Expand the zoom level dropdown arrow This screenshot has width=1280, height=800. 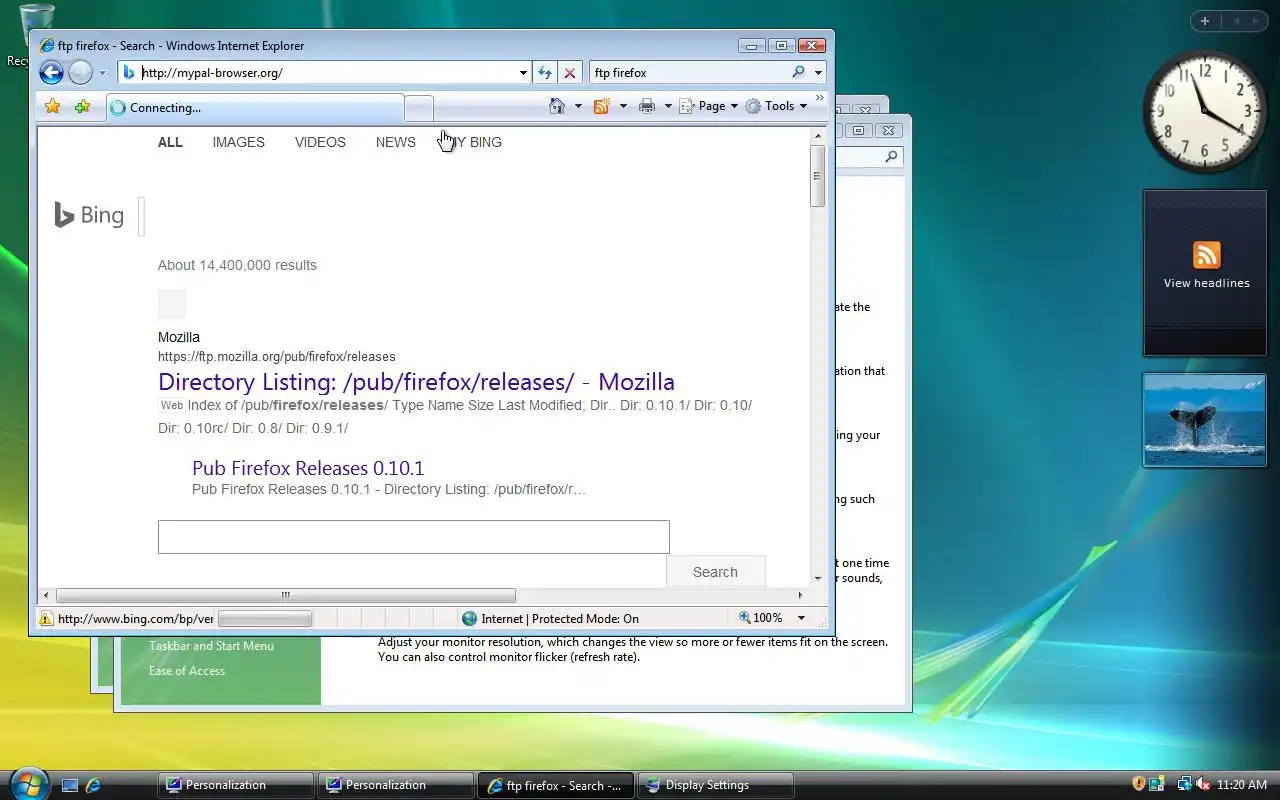(x=800, y=619)
